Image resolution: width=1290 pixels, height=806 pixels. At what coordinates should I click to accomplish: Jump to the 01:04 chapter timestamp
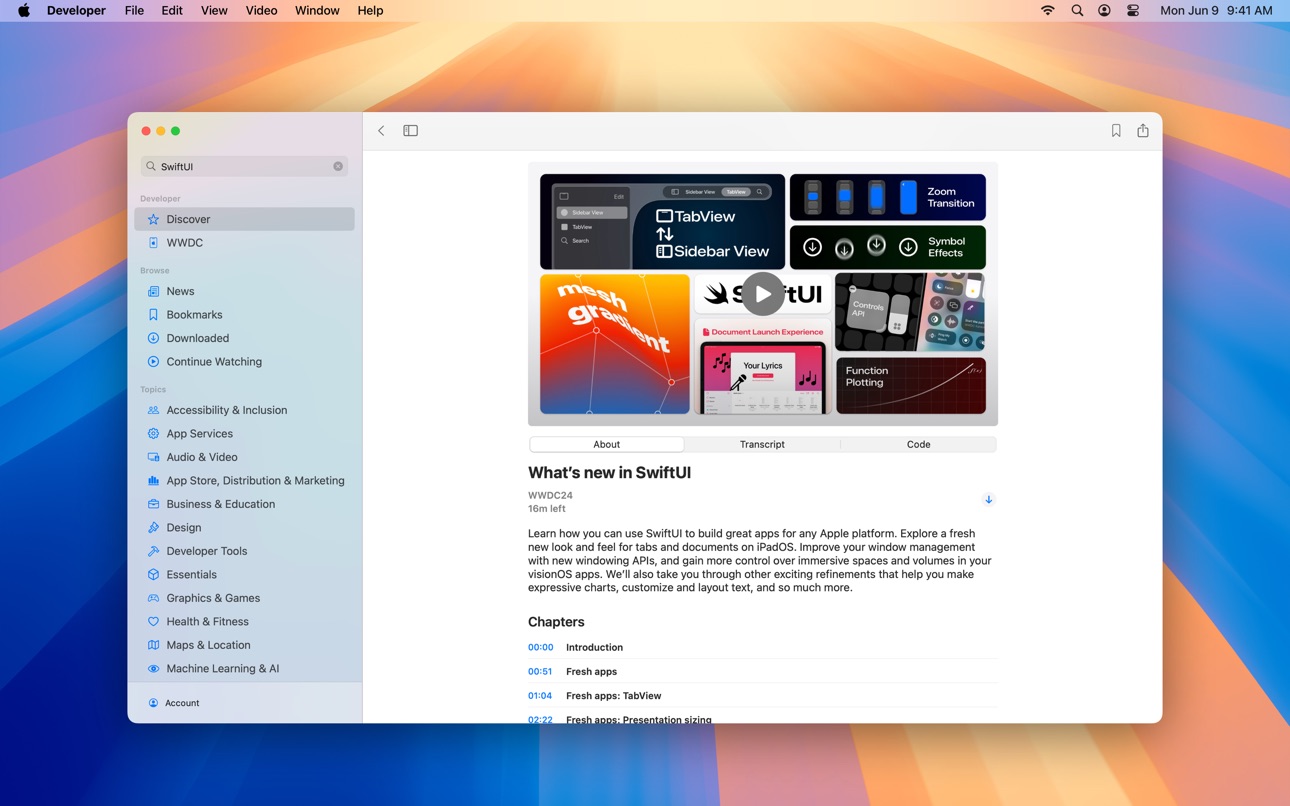point(540,695)
